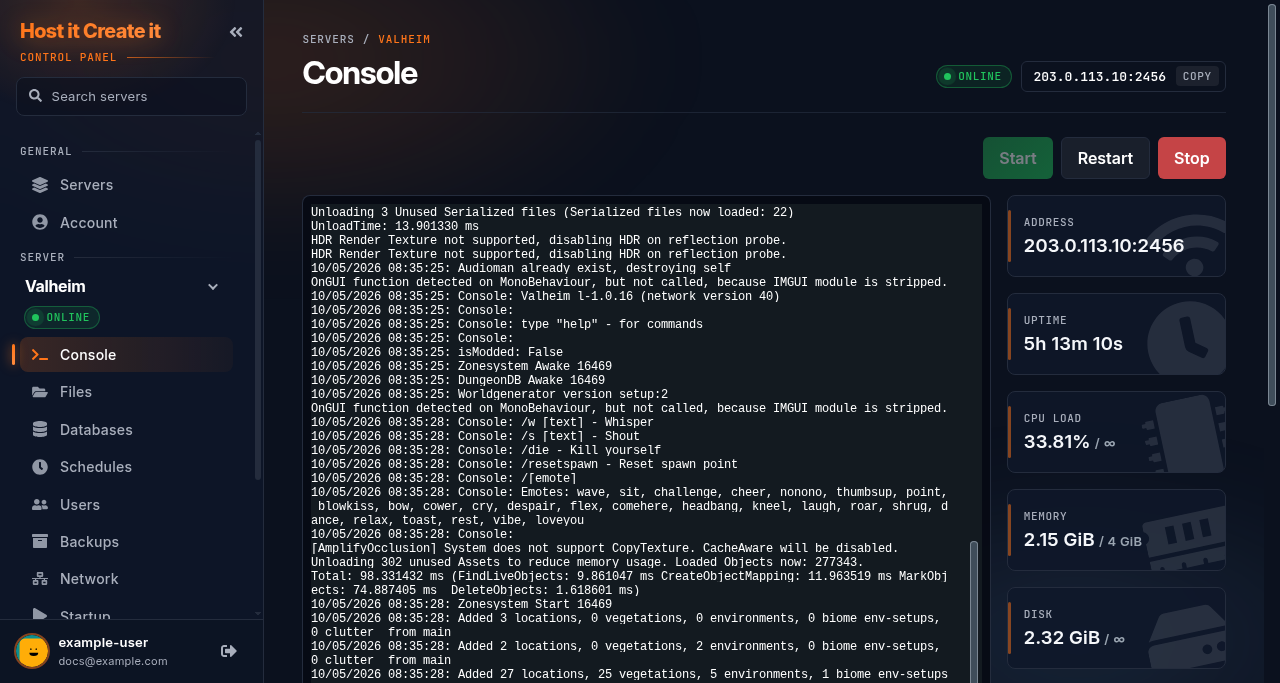Click the VALHEIM breadcrumb link

pos(404,40)
